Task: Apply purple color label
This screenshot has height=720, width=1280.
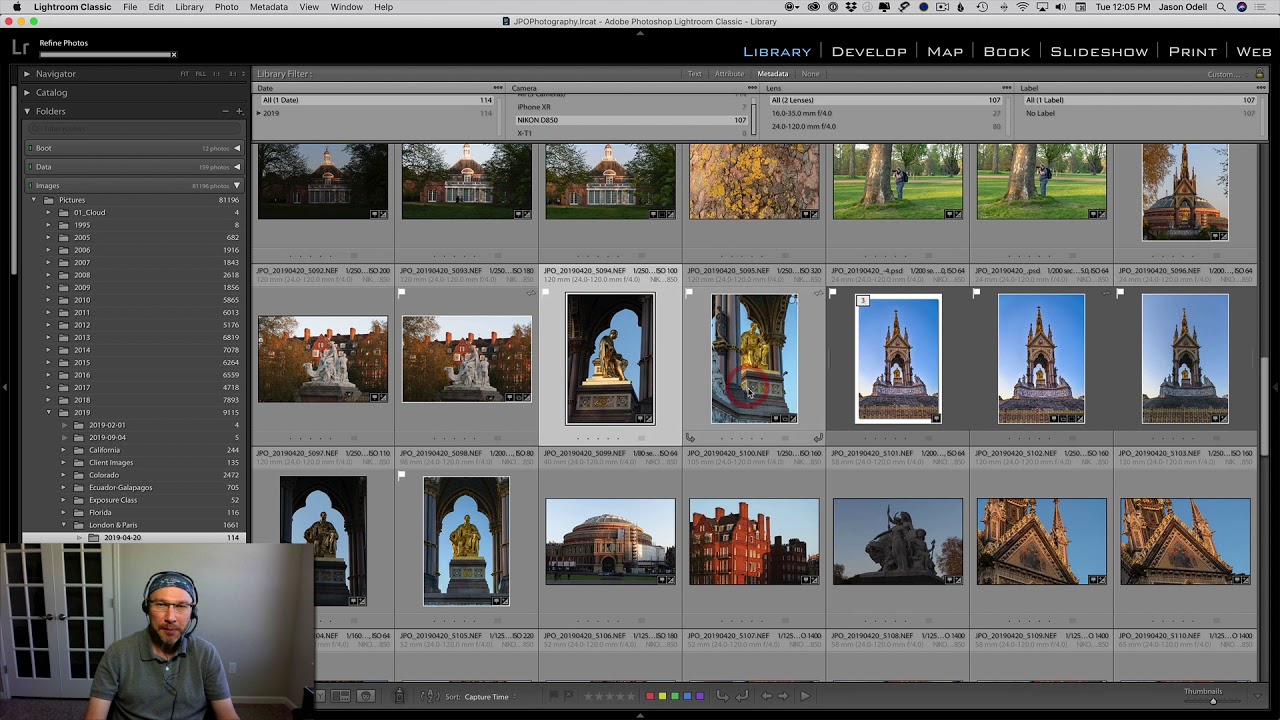Action: pyautogui.click(x=699, y=696)
